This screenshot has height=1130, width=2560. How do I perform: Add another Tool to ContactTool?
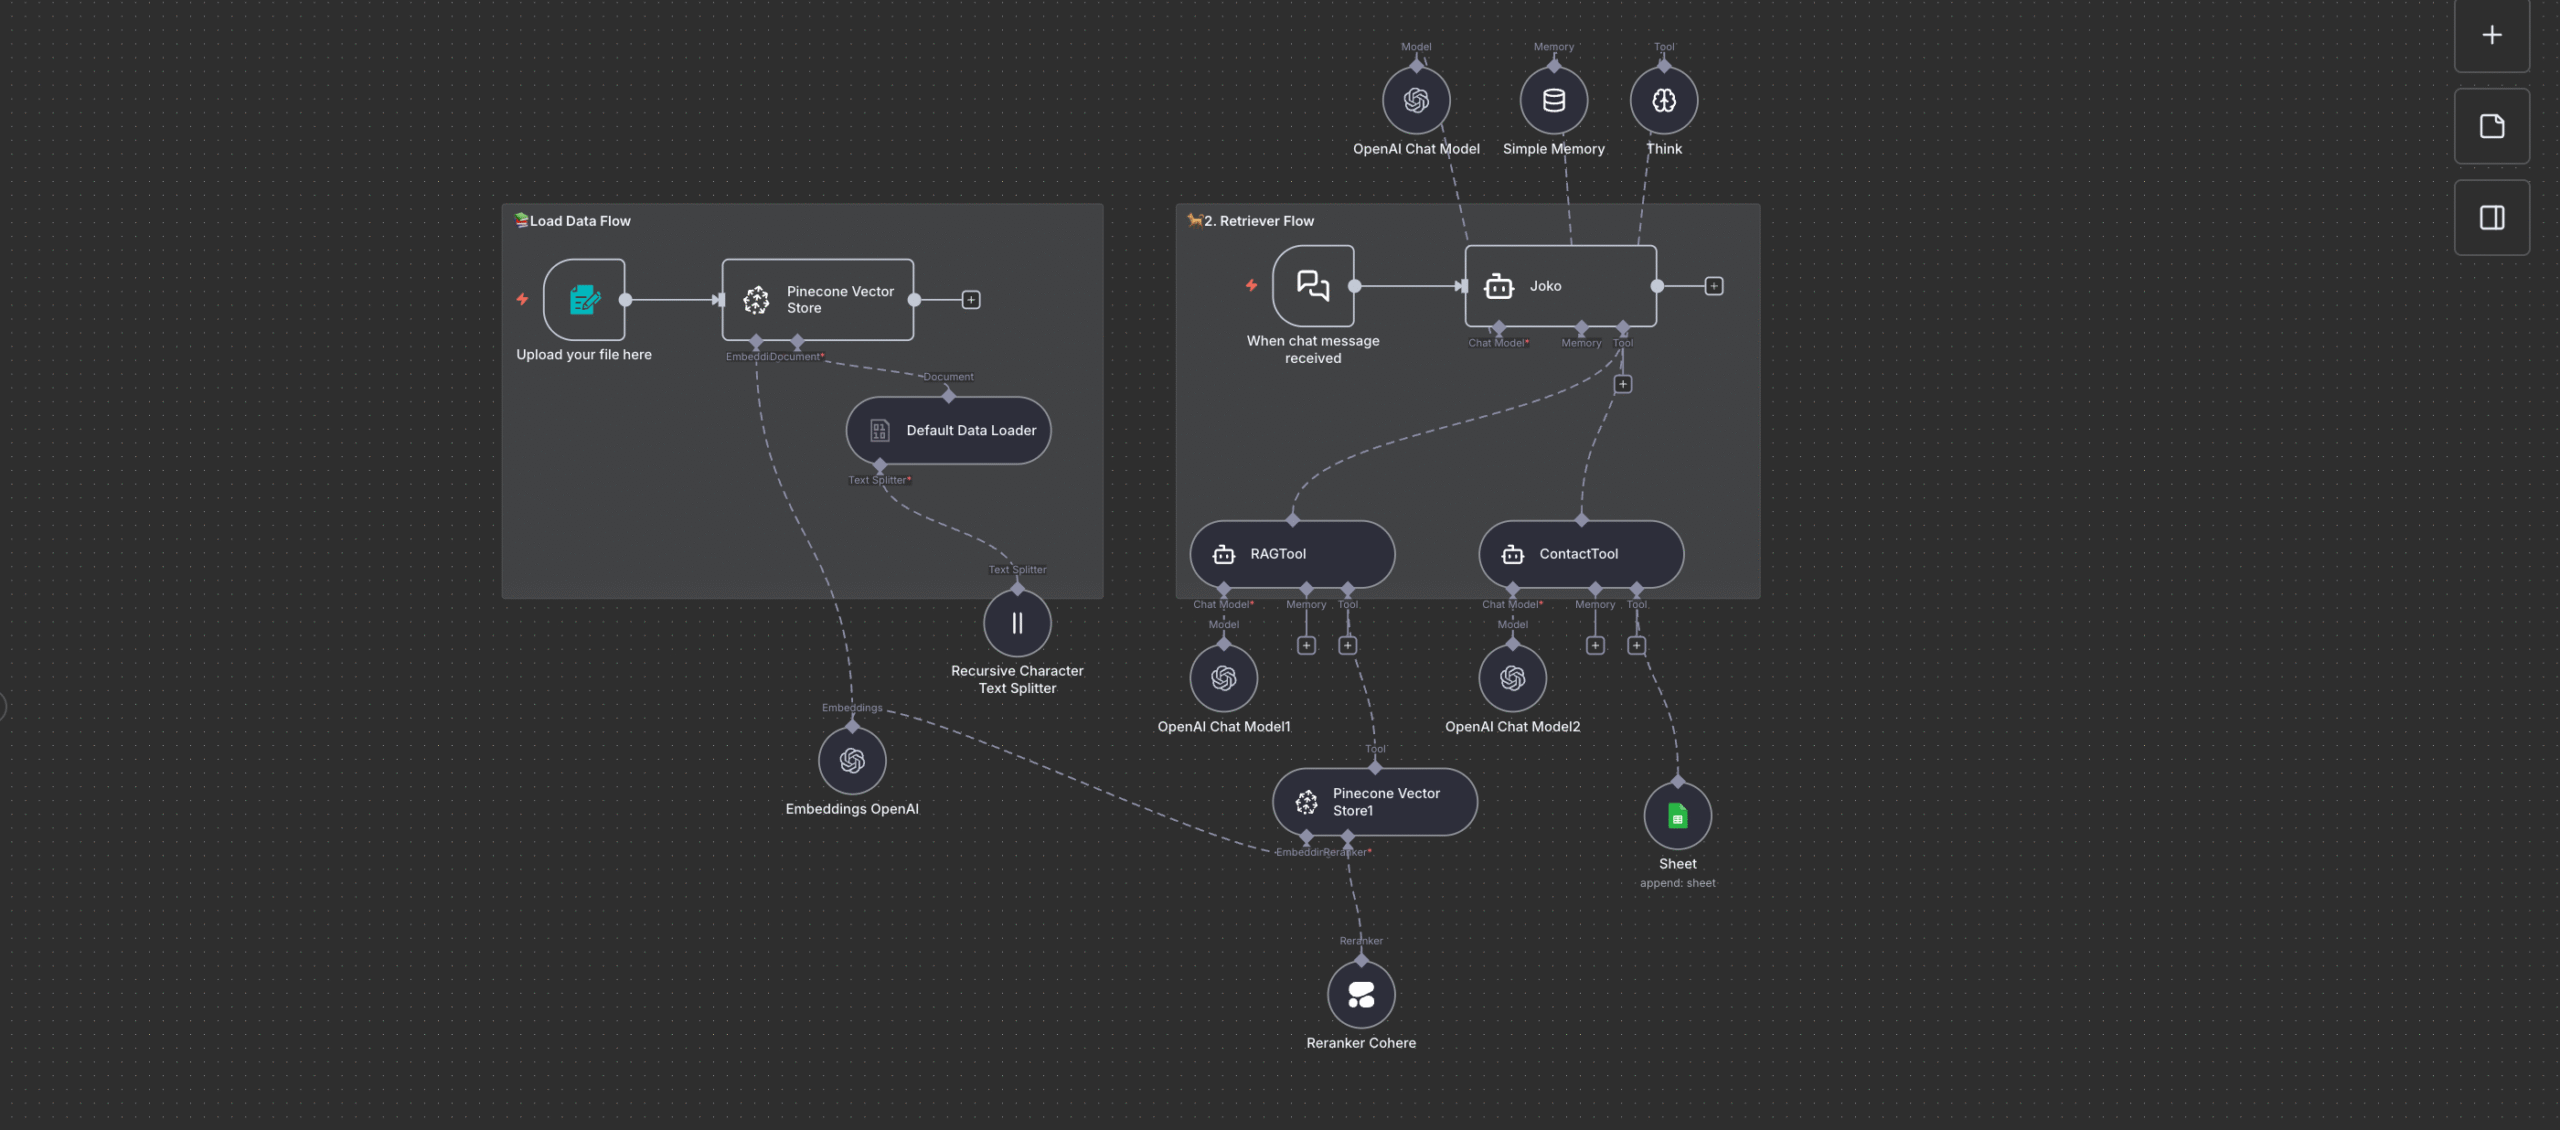[1636, 646]
